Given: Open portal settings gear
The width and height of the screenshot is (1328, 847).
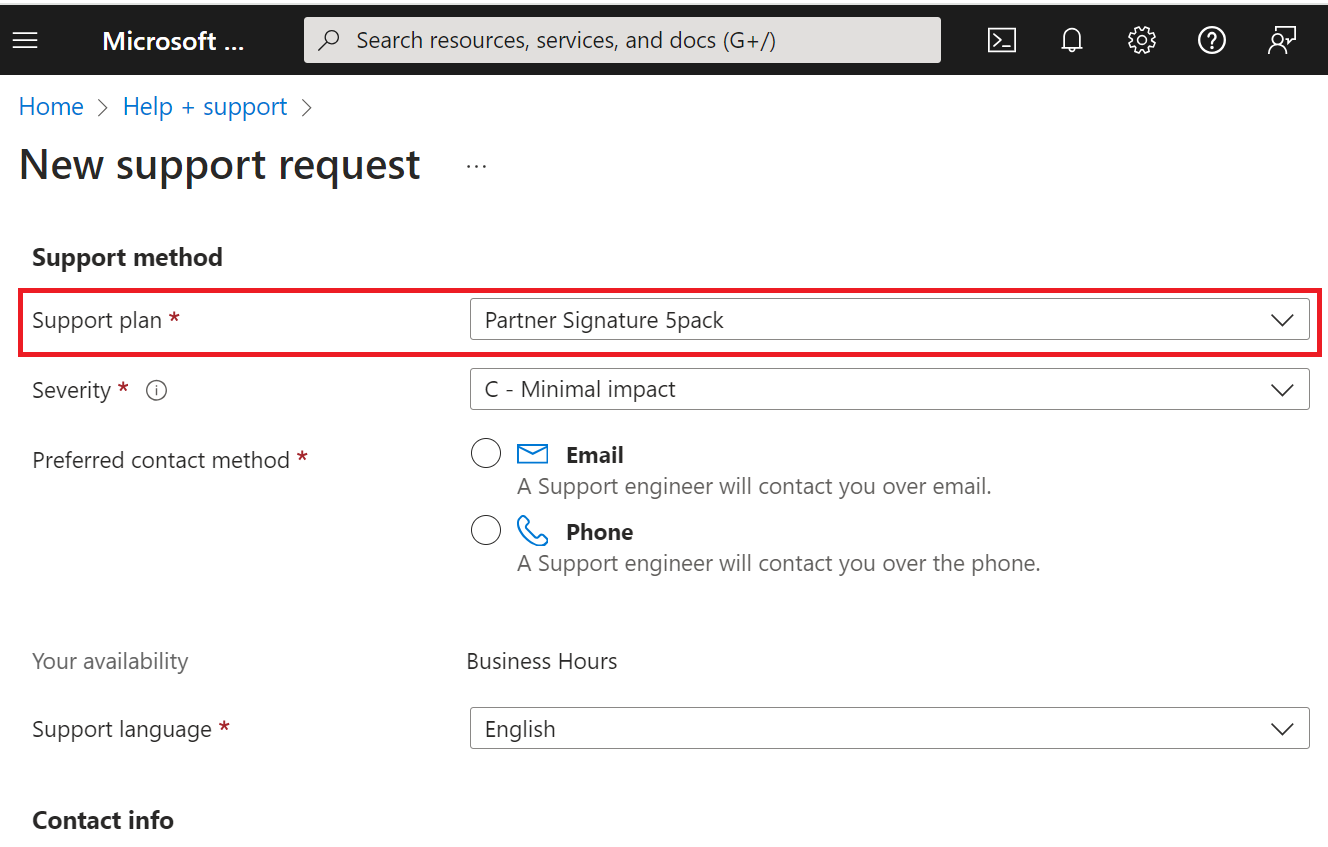Looking at the screenshot, I should [1142, 40].
